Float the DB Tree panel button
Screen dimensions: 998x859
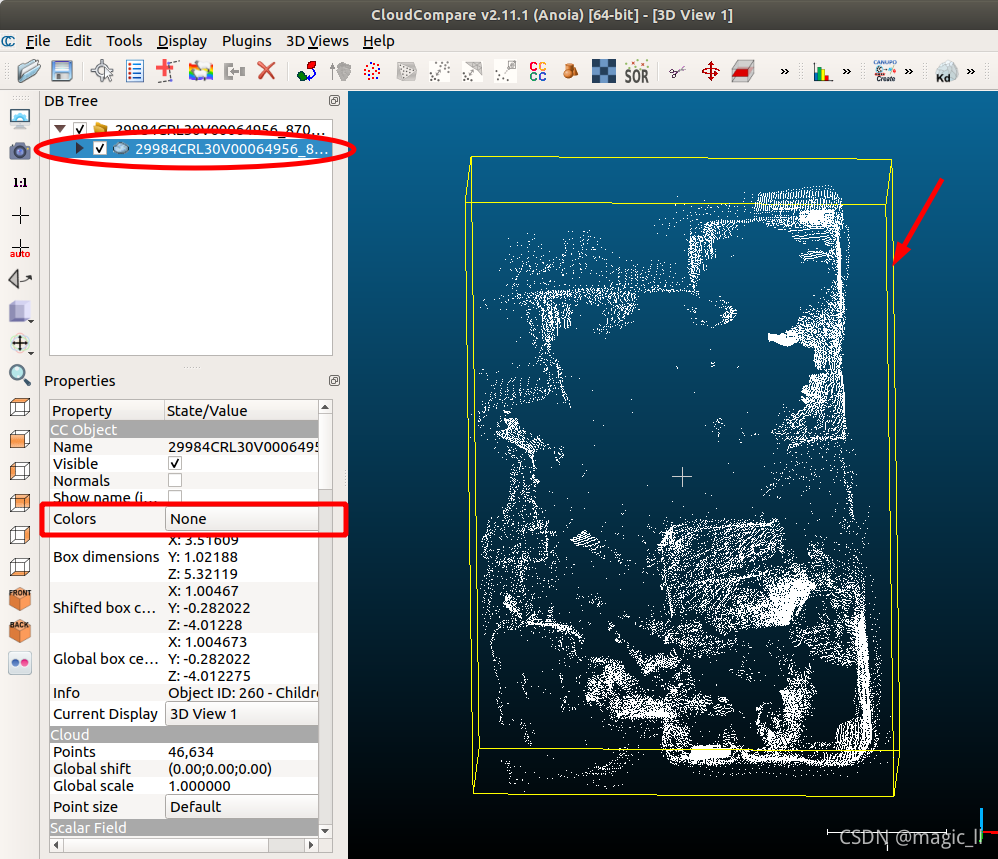[334, 101]
